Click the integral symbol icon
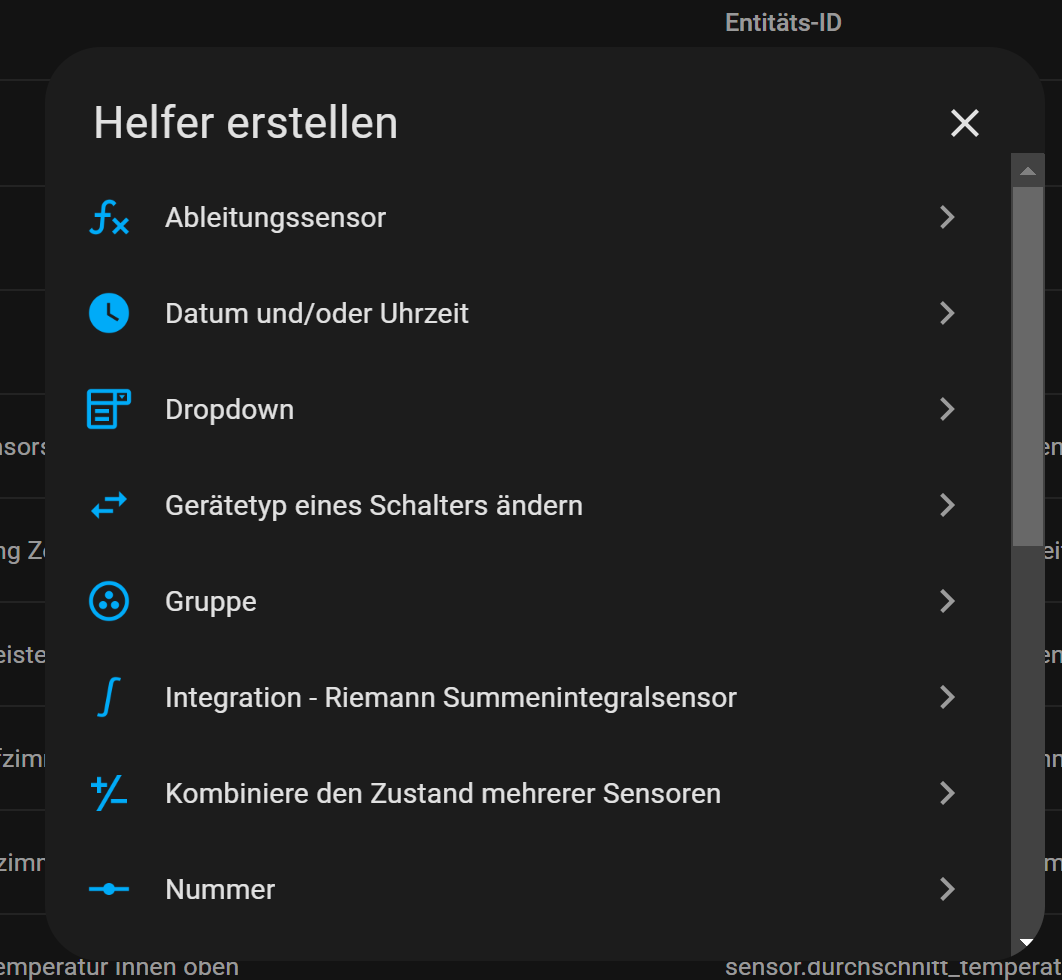1062x980 pixels. [109, 698]
